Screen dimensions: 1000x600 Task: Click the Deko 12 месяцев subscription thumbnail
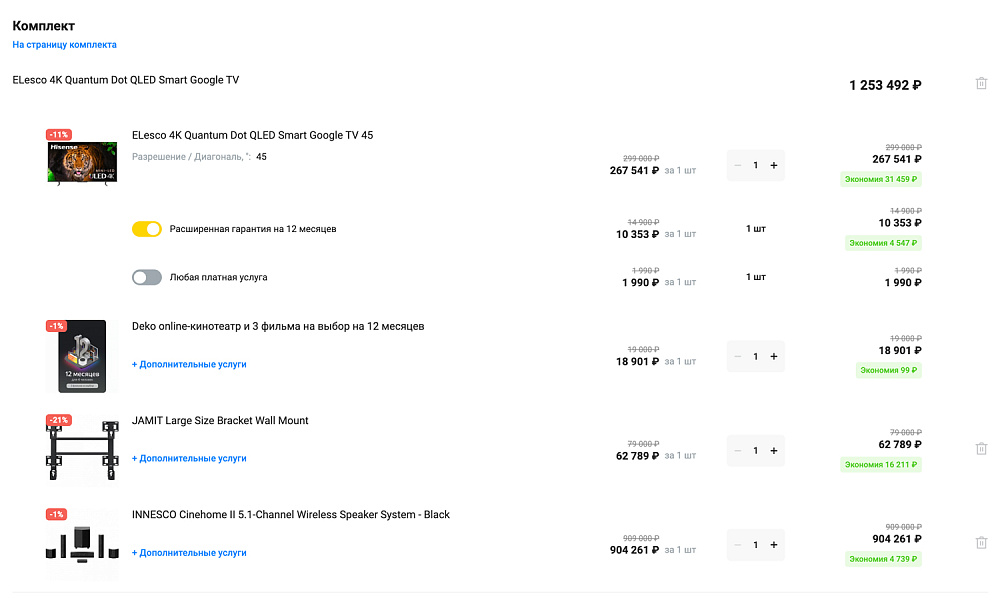tap(82, 357)
